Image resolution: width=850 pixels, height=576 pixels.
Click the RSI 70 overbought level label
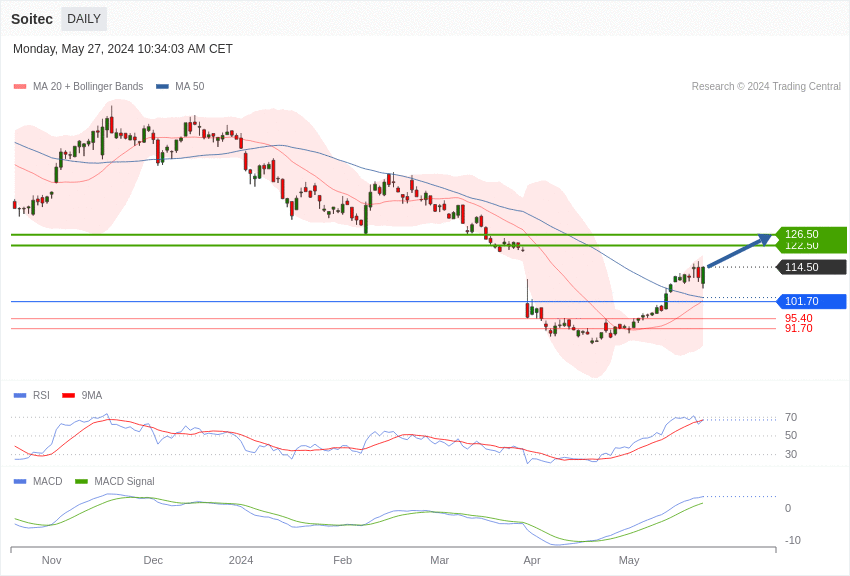(791, 417)
